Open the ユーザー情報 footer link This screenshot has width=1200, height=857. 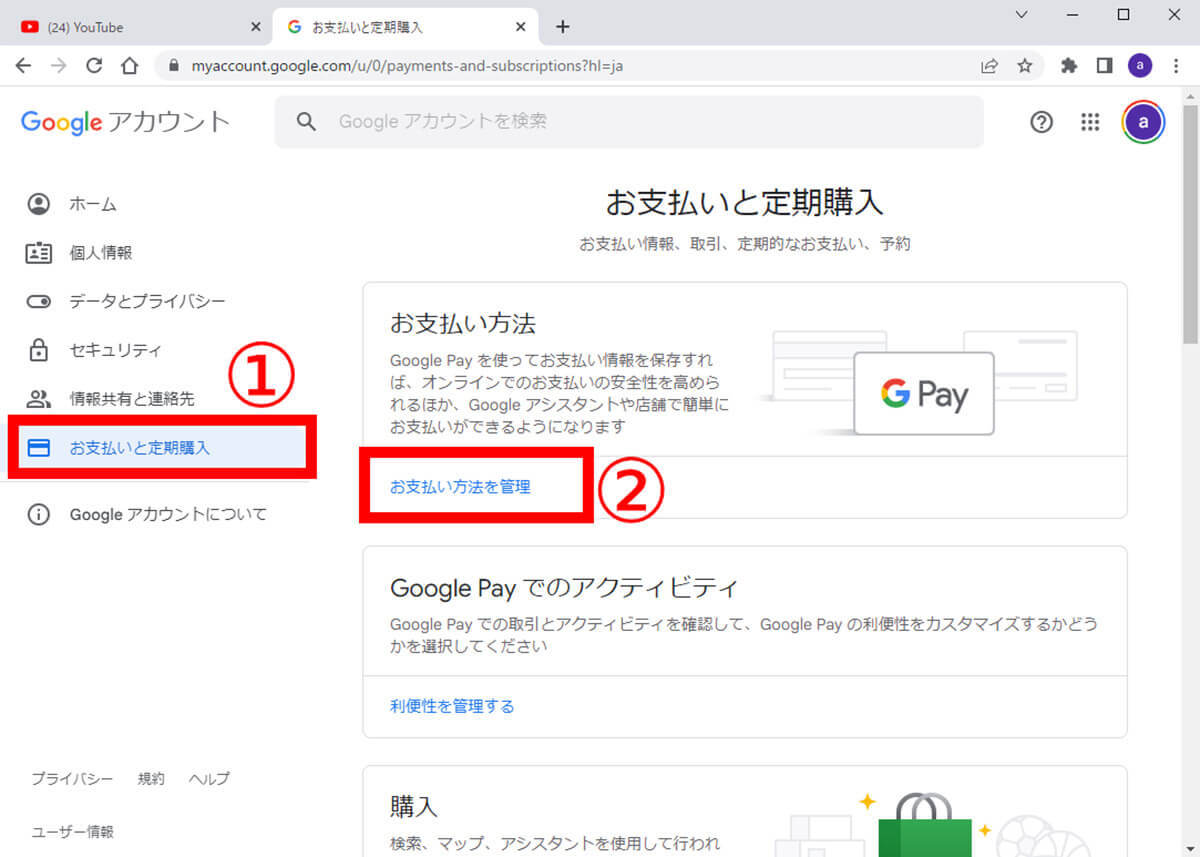[72, 832]
